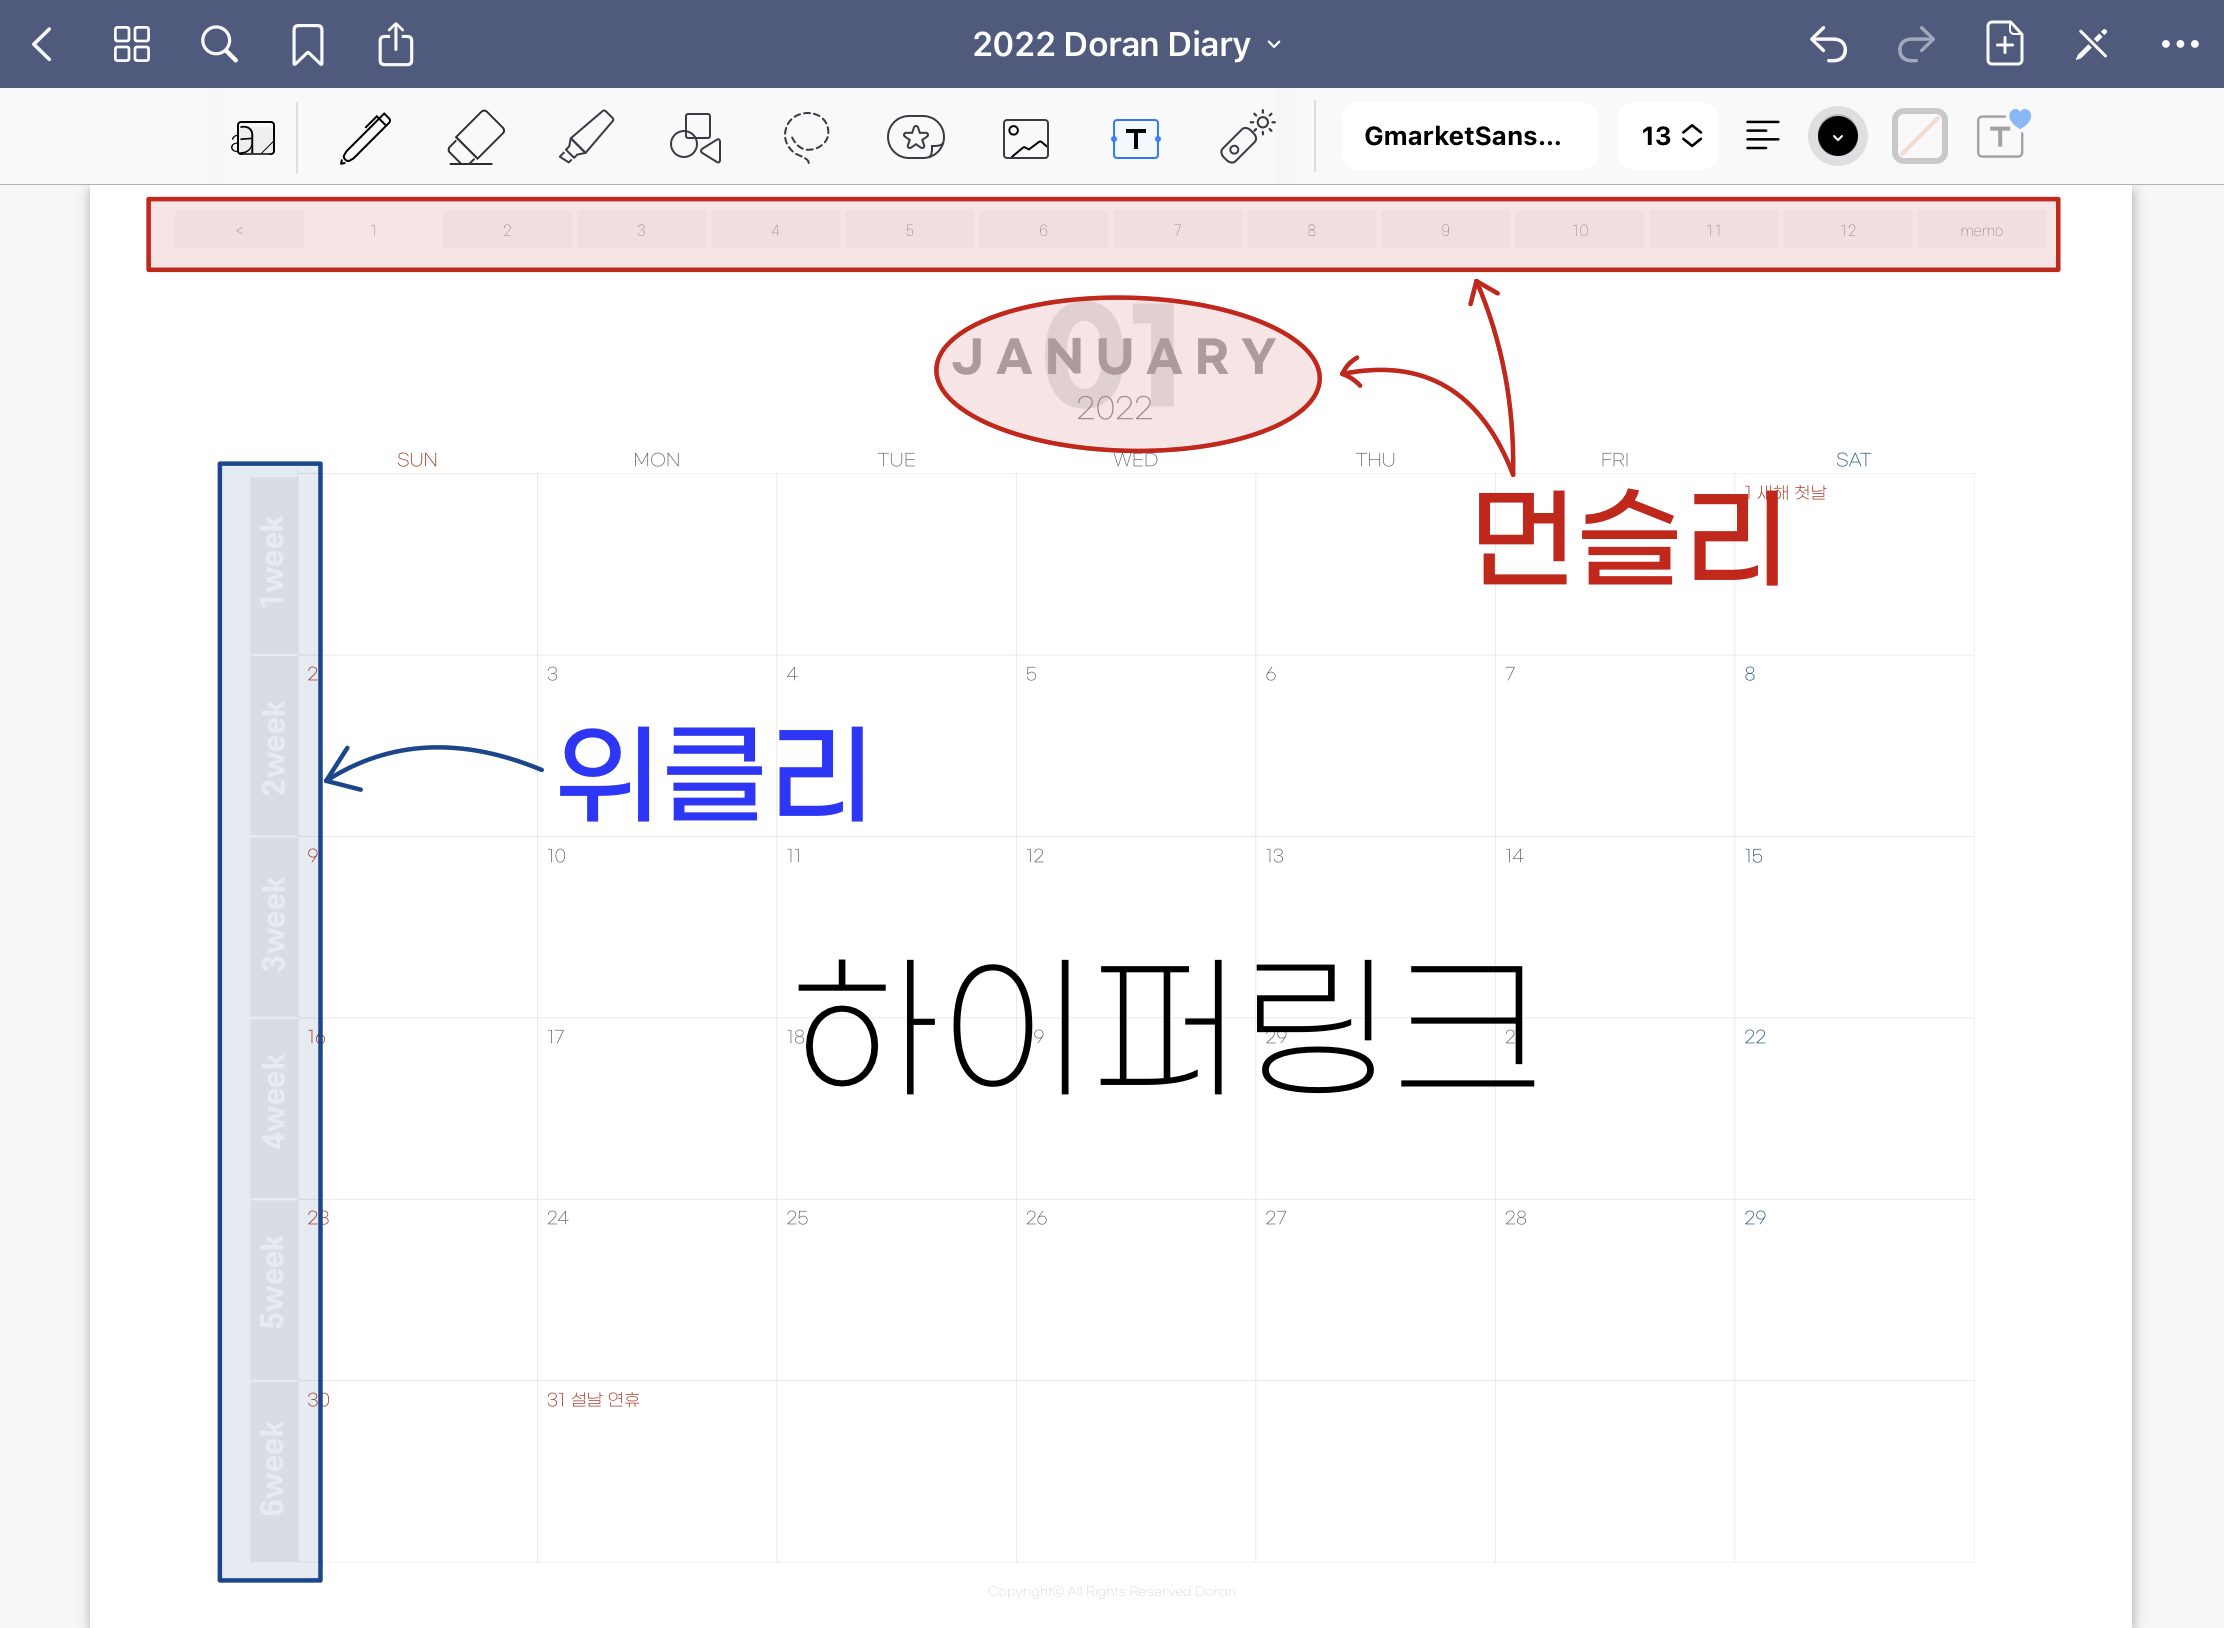The width and height of the screenshot is (2224, 1628).
Task: Open the memo tab in month bar
Action: (1981, 230)
